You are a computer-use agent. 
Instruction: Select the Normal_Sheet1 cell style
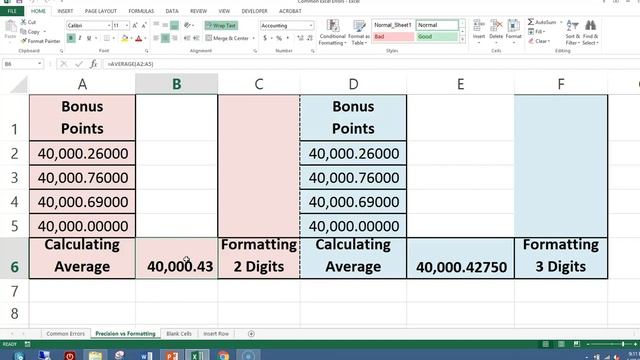393,25
